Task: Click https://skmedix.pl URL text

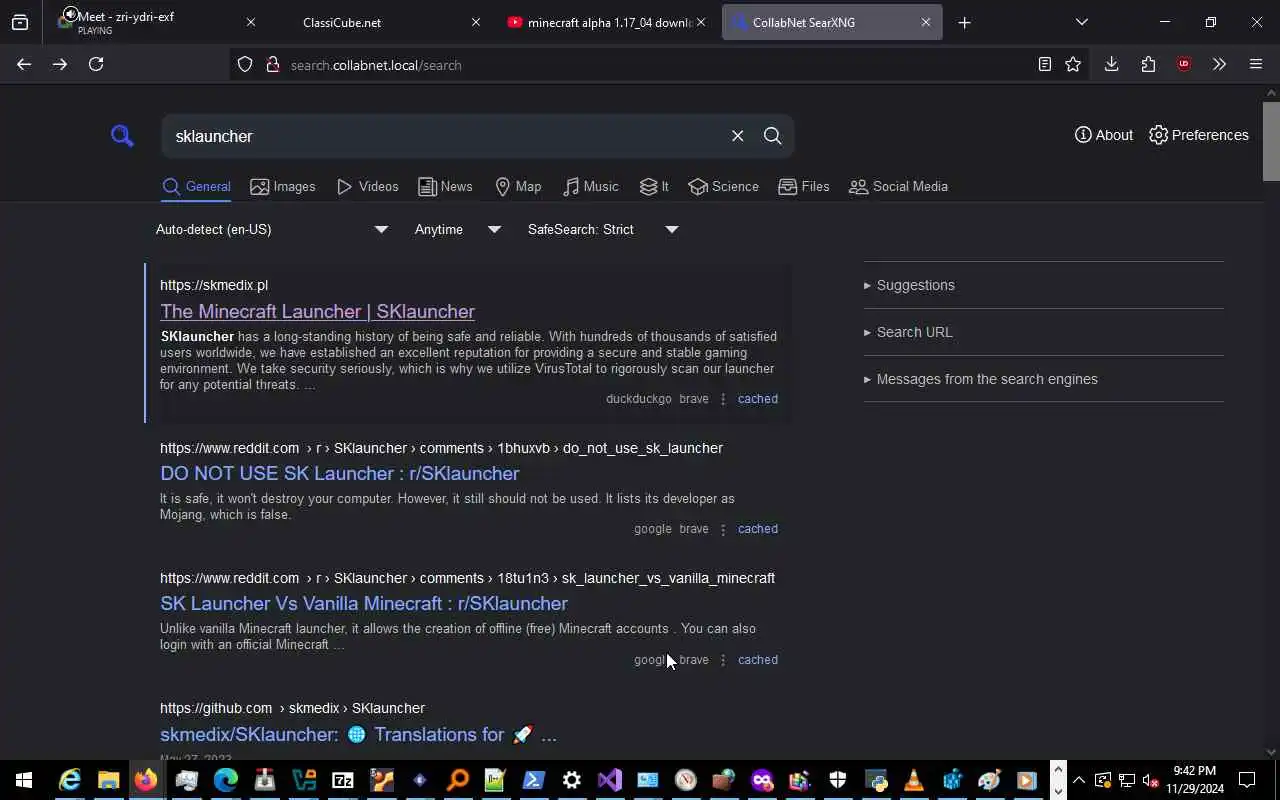Action: coord(214,285)
